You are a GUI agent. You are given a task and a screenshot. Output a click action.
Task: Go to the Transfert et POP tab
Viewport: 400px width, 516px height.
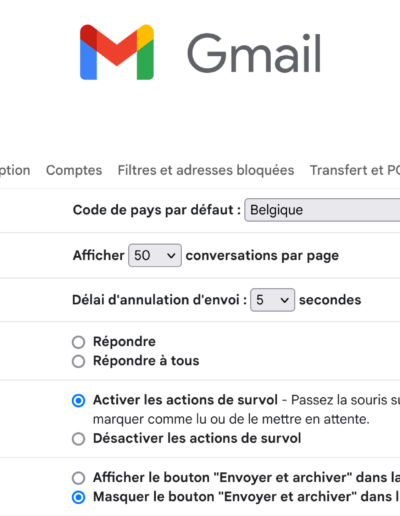355,170
